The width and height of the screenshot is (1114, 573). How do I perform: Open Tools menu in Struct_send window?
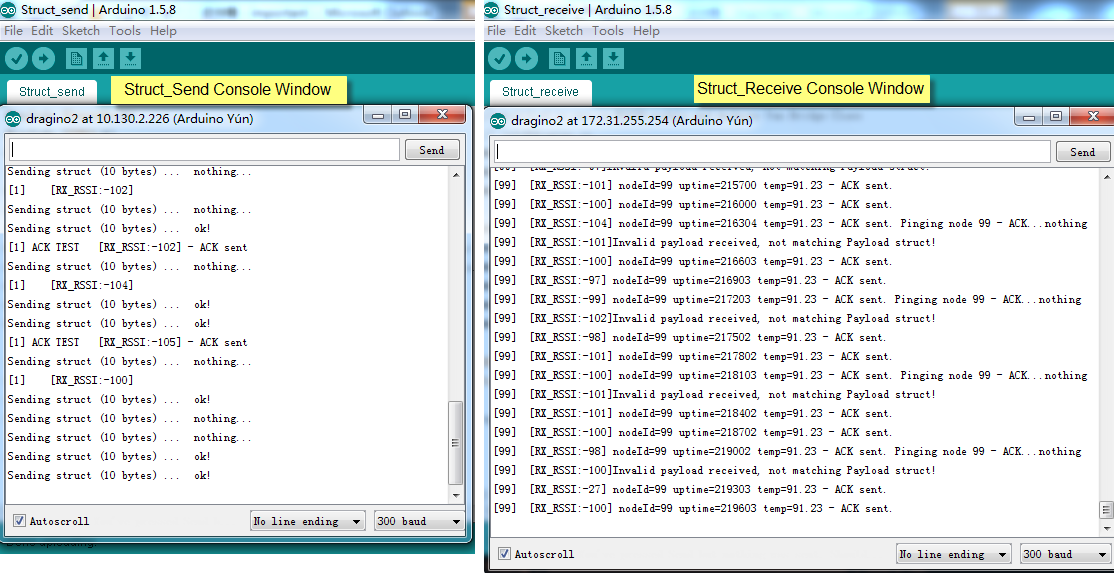(x=124, y=31)
